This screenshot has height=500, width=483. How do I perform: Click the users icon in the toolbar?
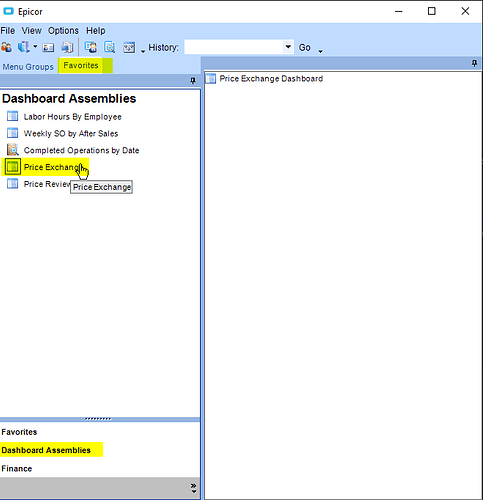(6, 48)
